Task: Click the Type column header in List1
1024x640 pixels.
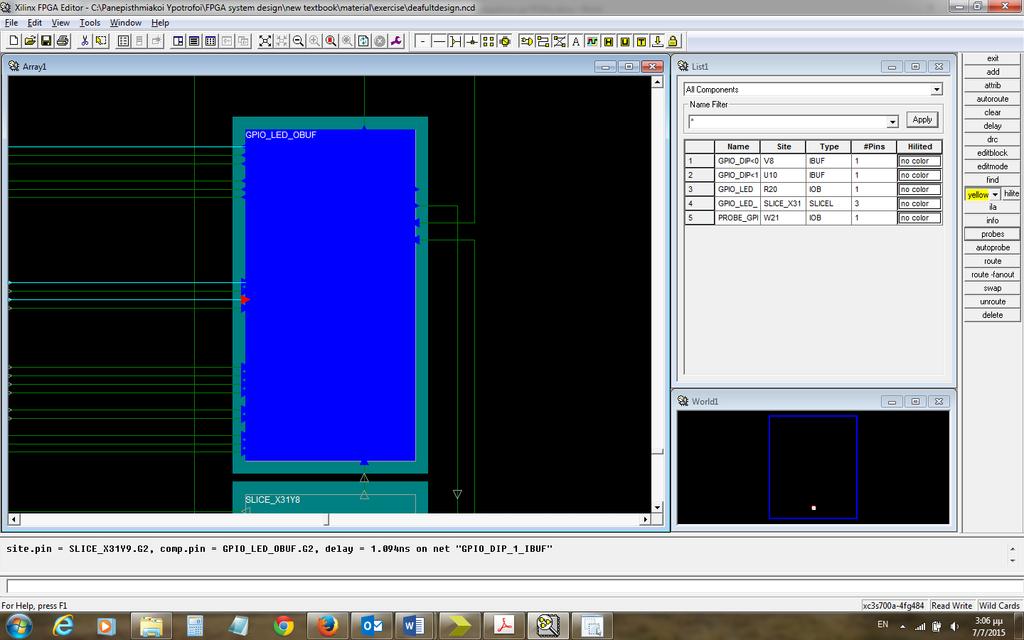Action: coord(828,146)
